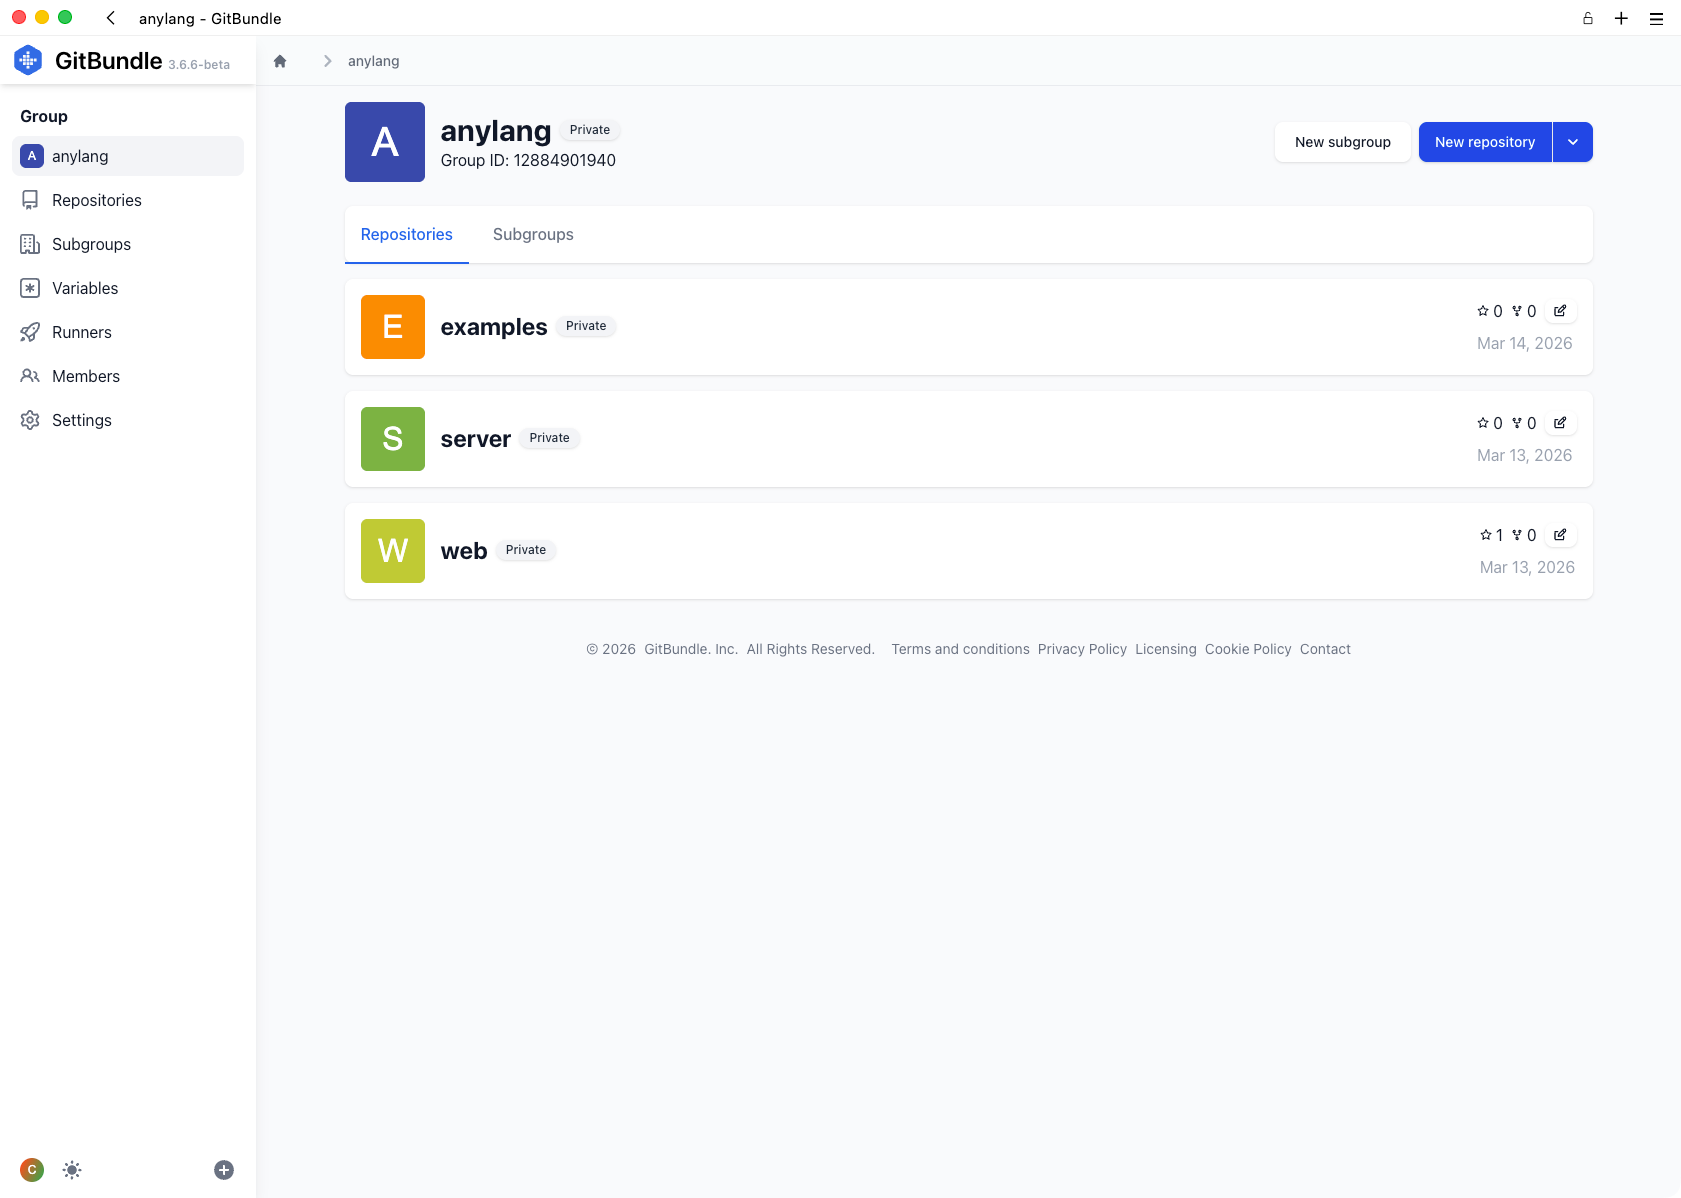Open the server repository name
This screenshot has width=1681, height=1198.
click(476, 439)
